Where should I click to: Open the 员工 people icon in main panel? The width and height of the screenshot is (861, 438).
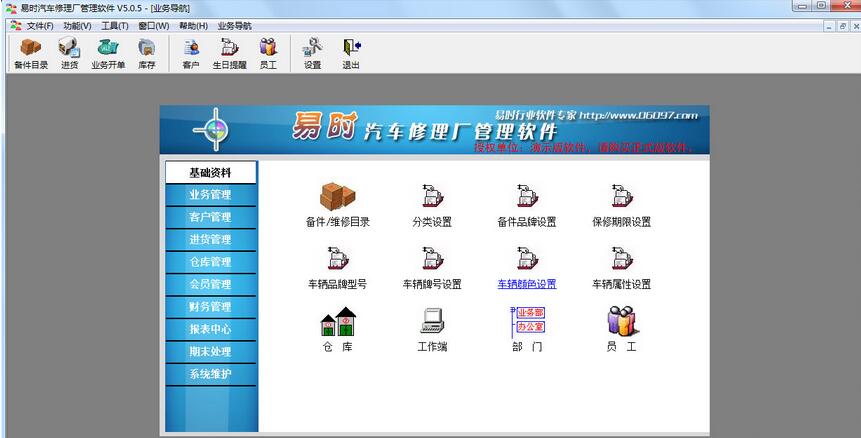[x=621, y=321]
